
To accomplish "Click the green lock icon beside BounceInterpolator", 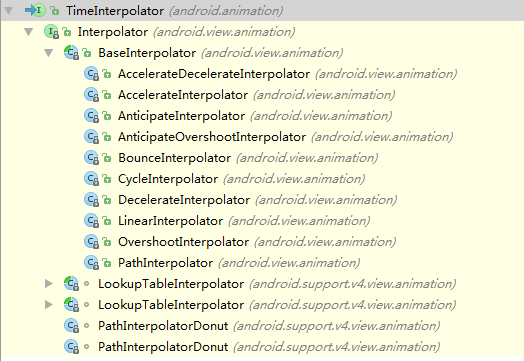I will coord(107,158).
